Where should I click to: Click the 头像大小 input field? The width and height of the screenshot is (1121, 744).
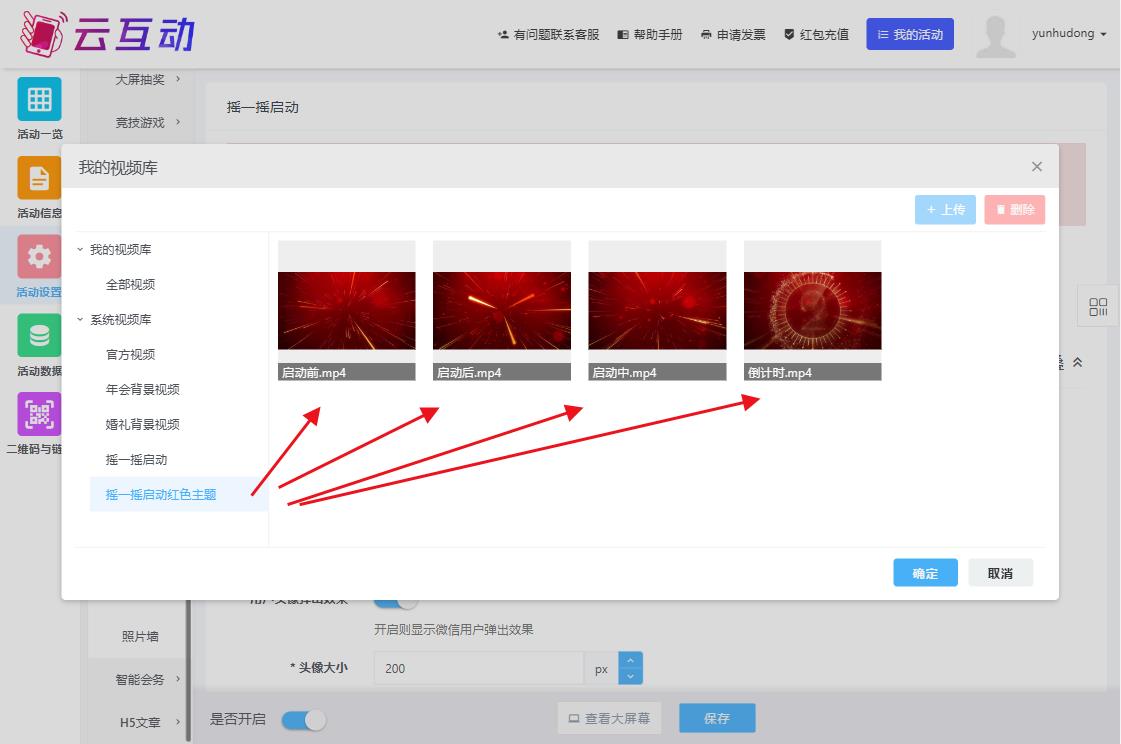[x=478, y=668]
